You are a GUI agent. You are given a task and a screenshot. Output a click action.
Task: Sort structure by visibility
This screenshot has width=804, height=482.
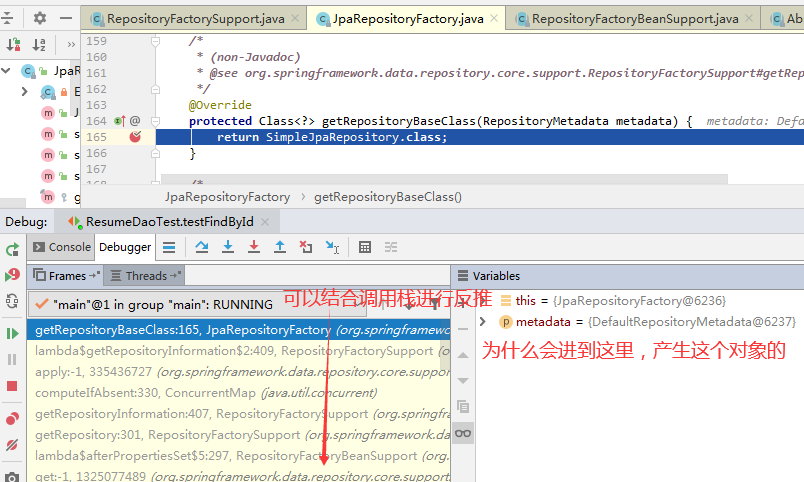13,45
